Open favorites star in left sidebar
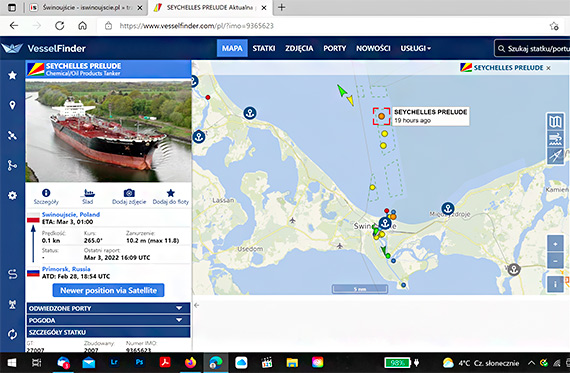Viewport: 570px width, 373px height. point(12,75)
